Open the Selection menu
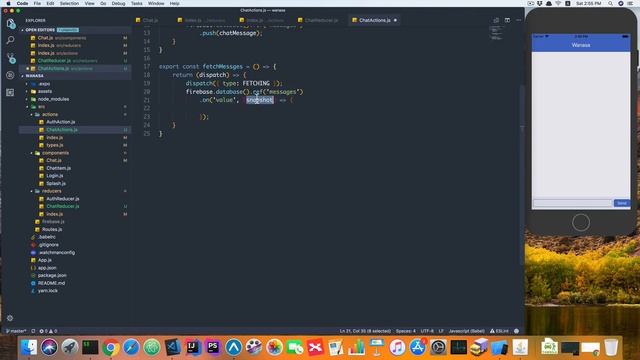Viewport: 640px width, 360px height. coord(69,3)
